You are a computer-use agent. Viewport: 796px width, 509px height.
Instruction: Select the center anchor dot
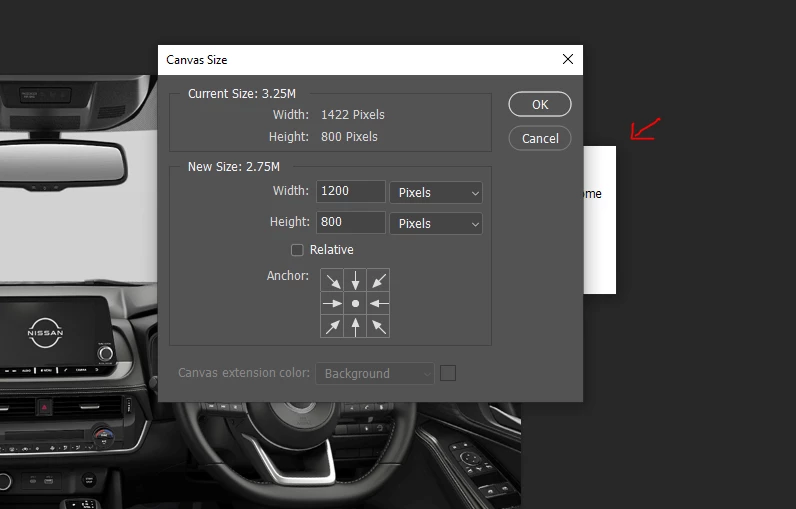355,303
